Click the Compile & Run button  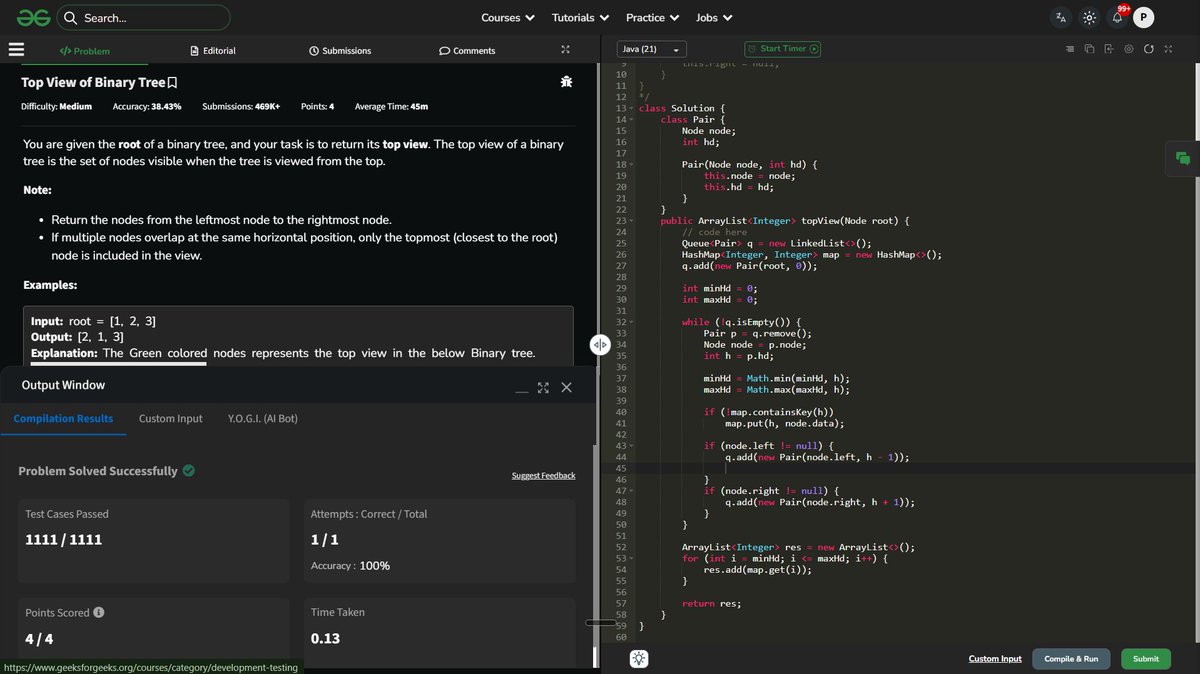[1071, 659]
